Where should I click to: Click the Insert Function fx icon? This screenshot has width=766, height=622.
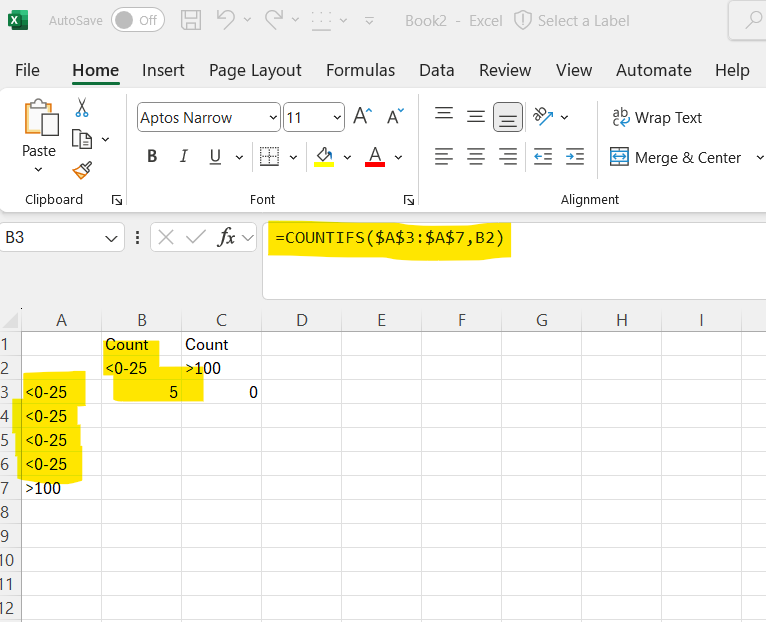pyautogui.click(x=226, y=237)
